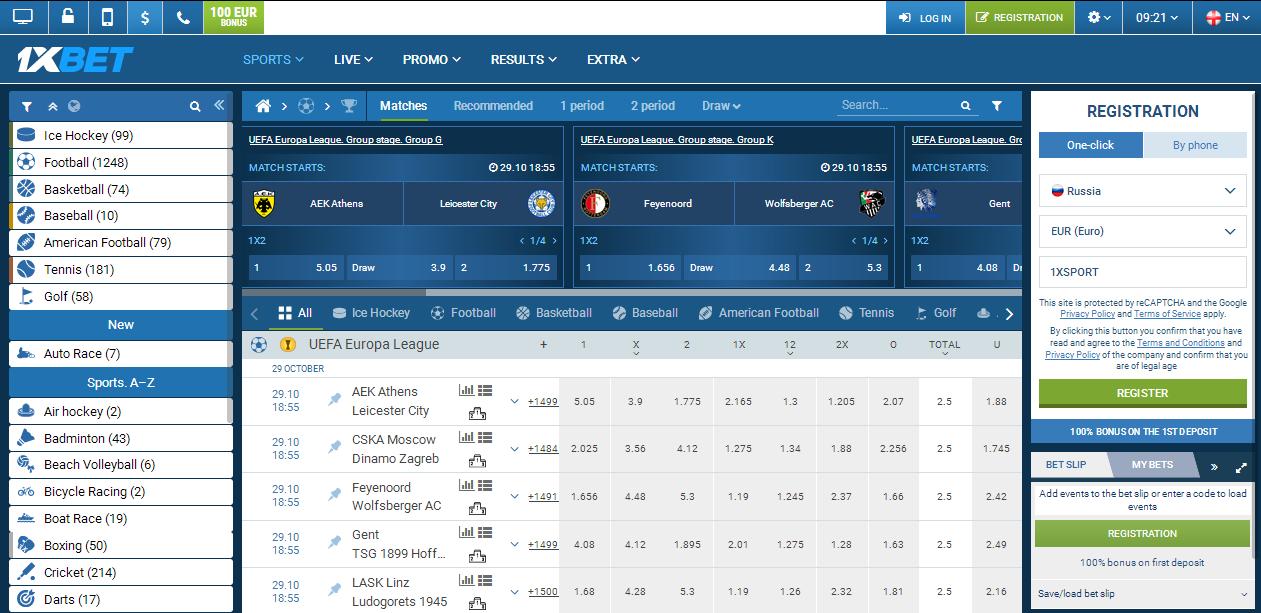Click the desktop version monitor icon

coord(23,17)
